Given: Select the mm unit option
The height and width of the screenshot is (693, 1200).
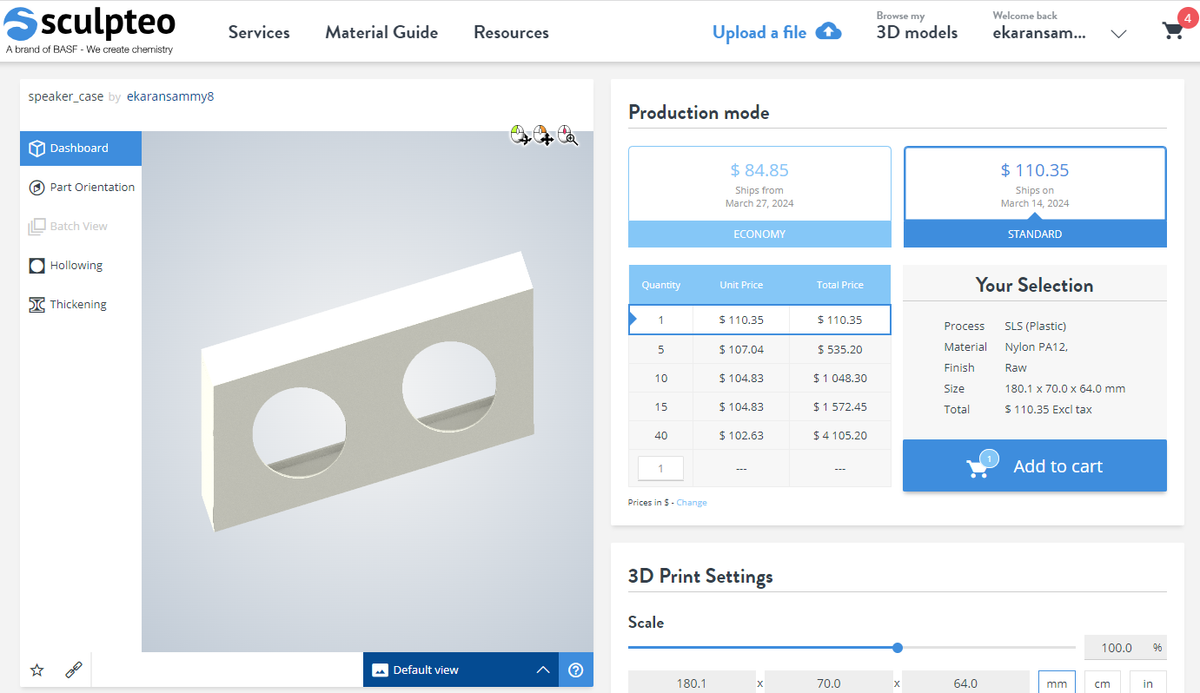Looking at the screenshot, I should (x=1056, y=682).
